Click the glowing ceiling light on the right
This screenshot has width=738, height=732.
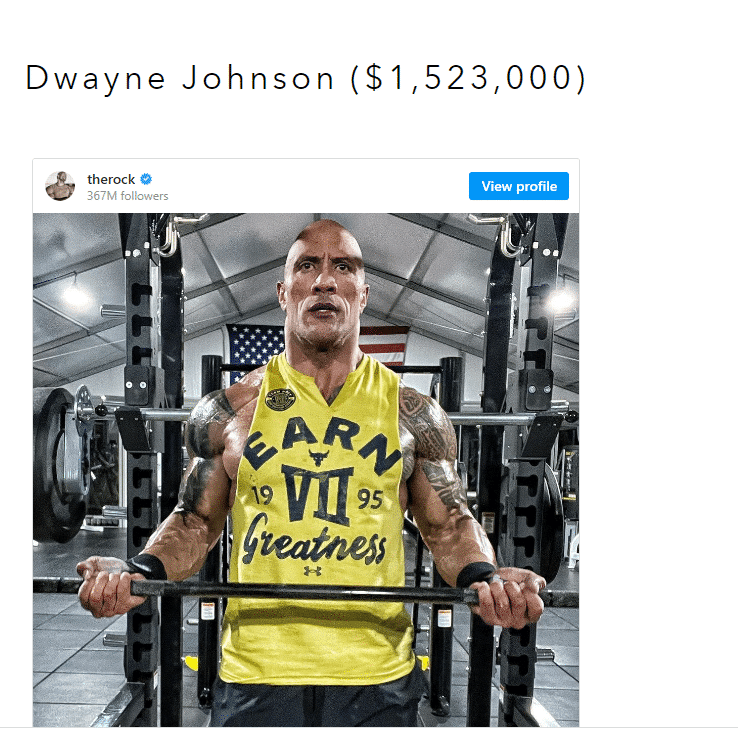562,298
